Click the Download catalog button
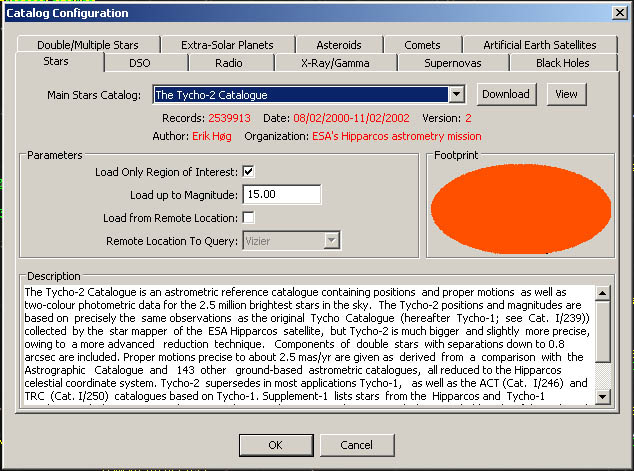634x471 pixels. tap(505, 94)
